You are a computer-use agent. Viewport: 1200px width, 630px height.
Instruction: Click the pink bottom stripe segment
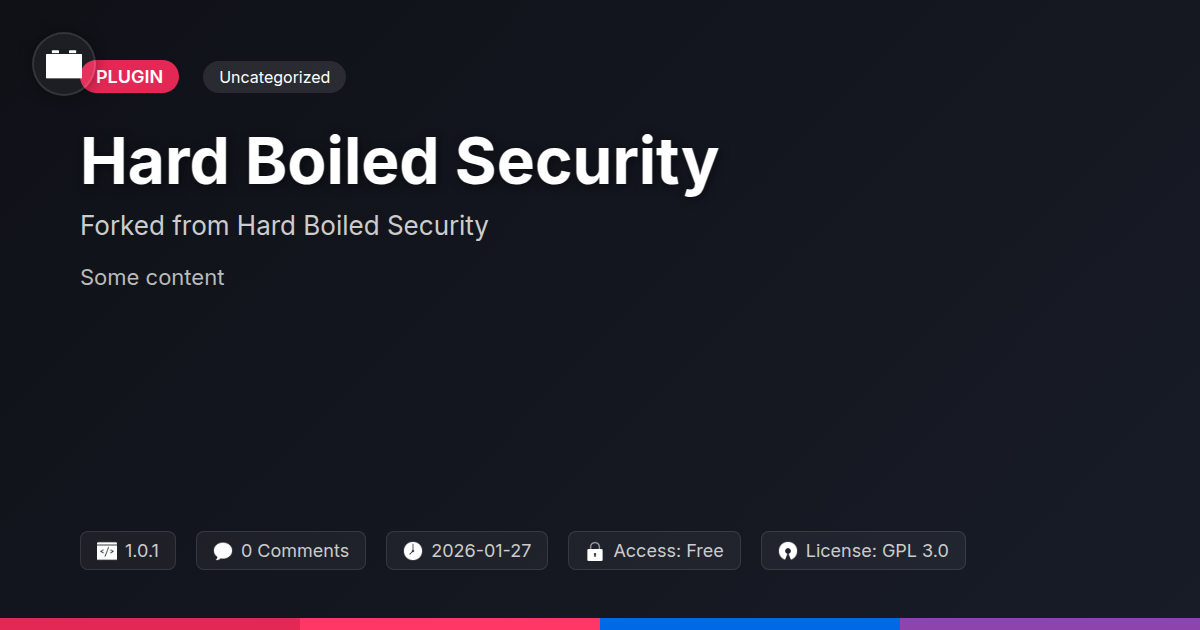click(x=450, y=623)
